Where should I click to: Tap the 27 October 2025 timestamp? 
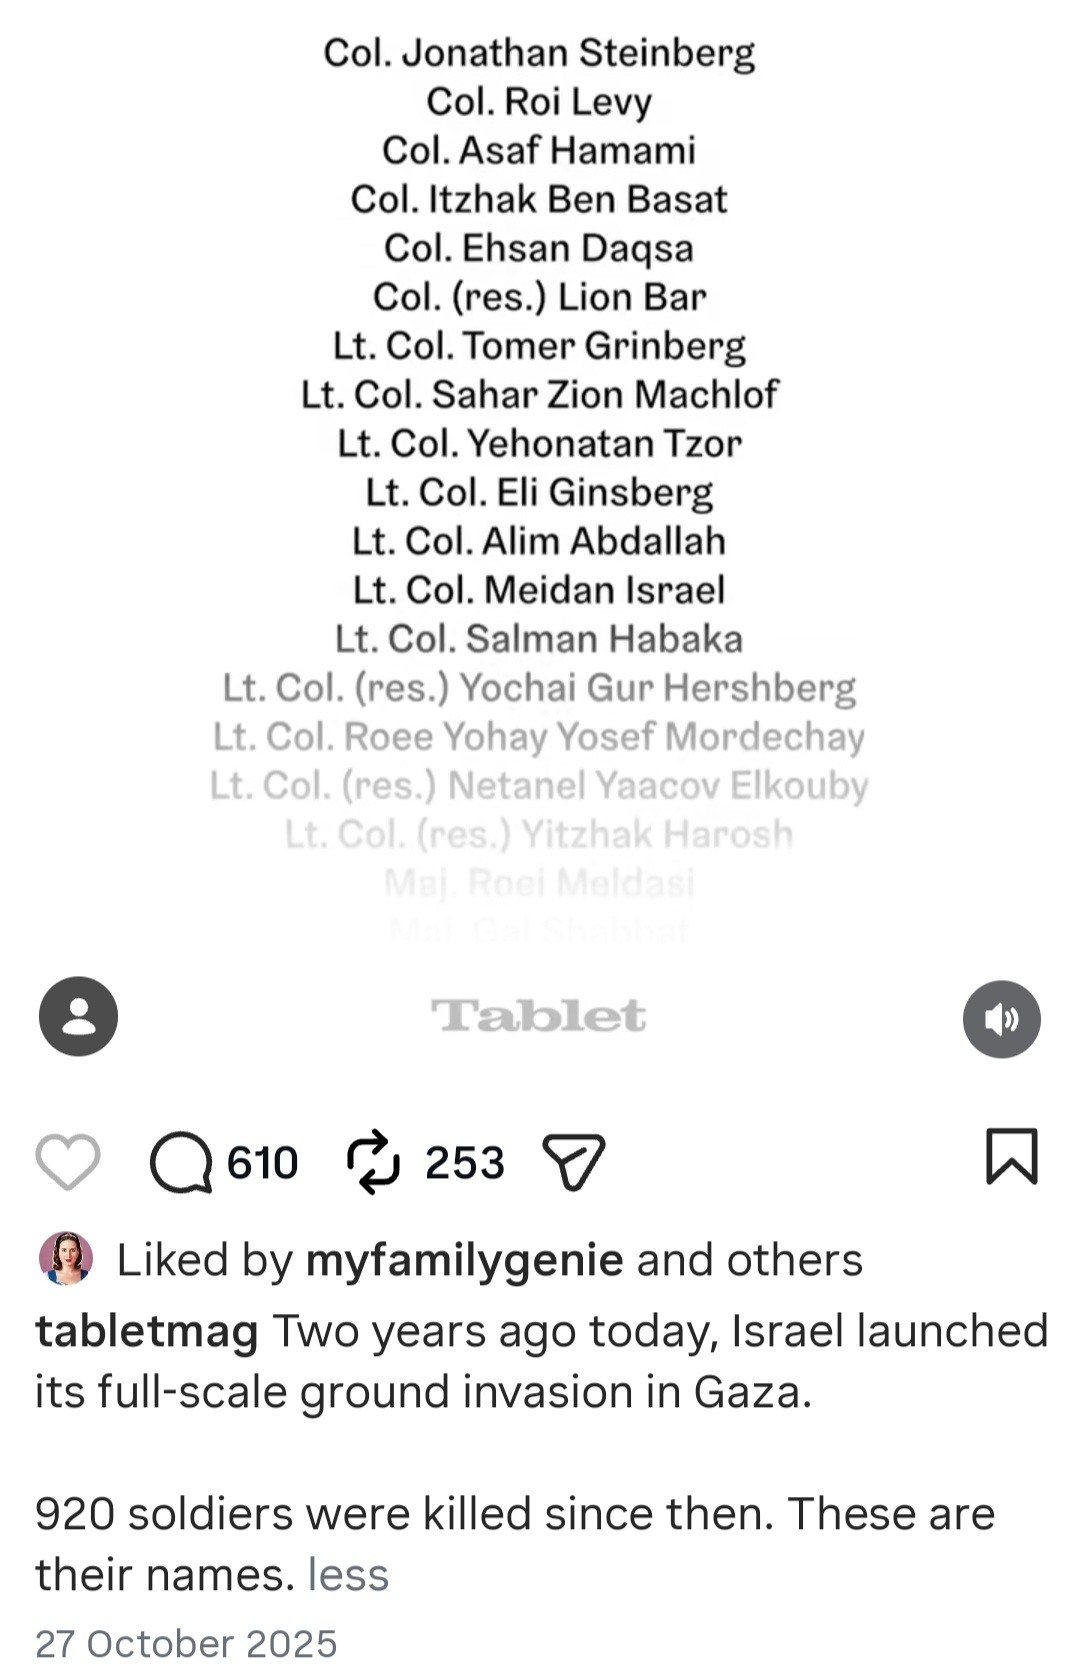click(x=187, y=1643)
